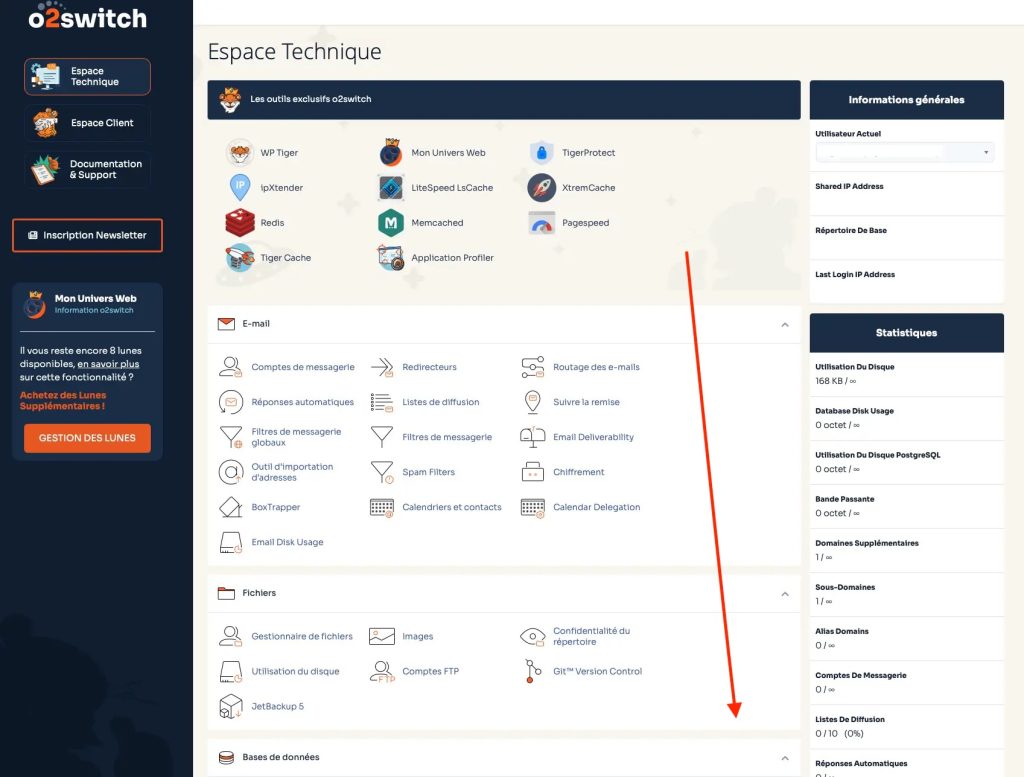The height and width of the screenshot is (777, 1024).
Task: Click the 'Bande Passante' statistic label
Action: [844, 499]
